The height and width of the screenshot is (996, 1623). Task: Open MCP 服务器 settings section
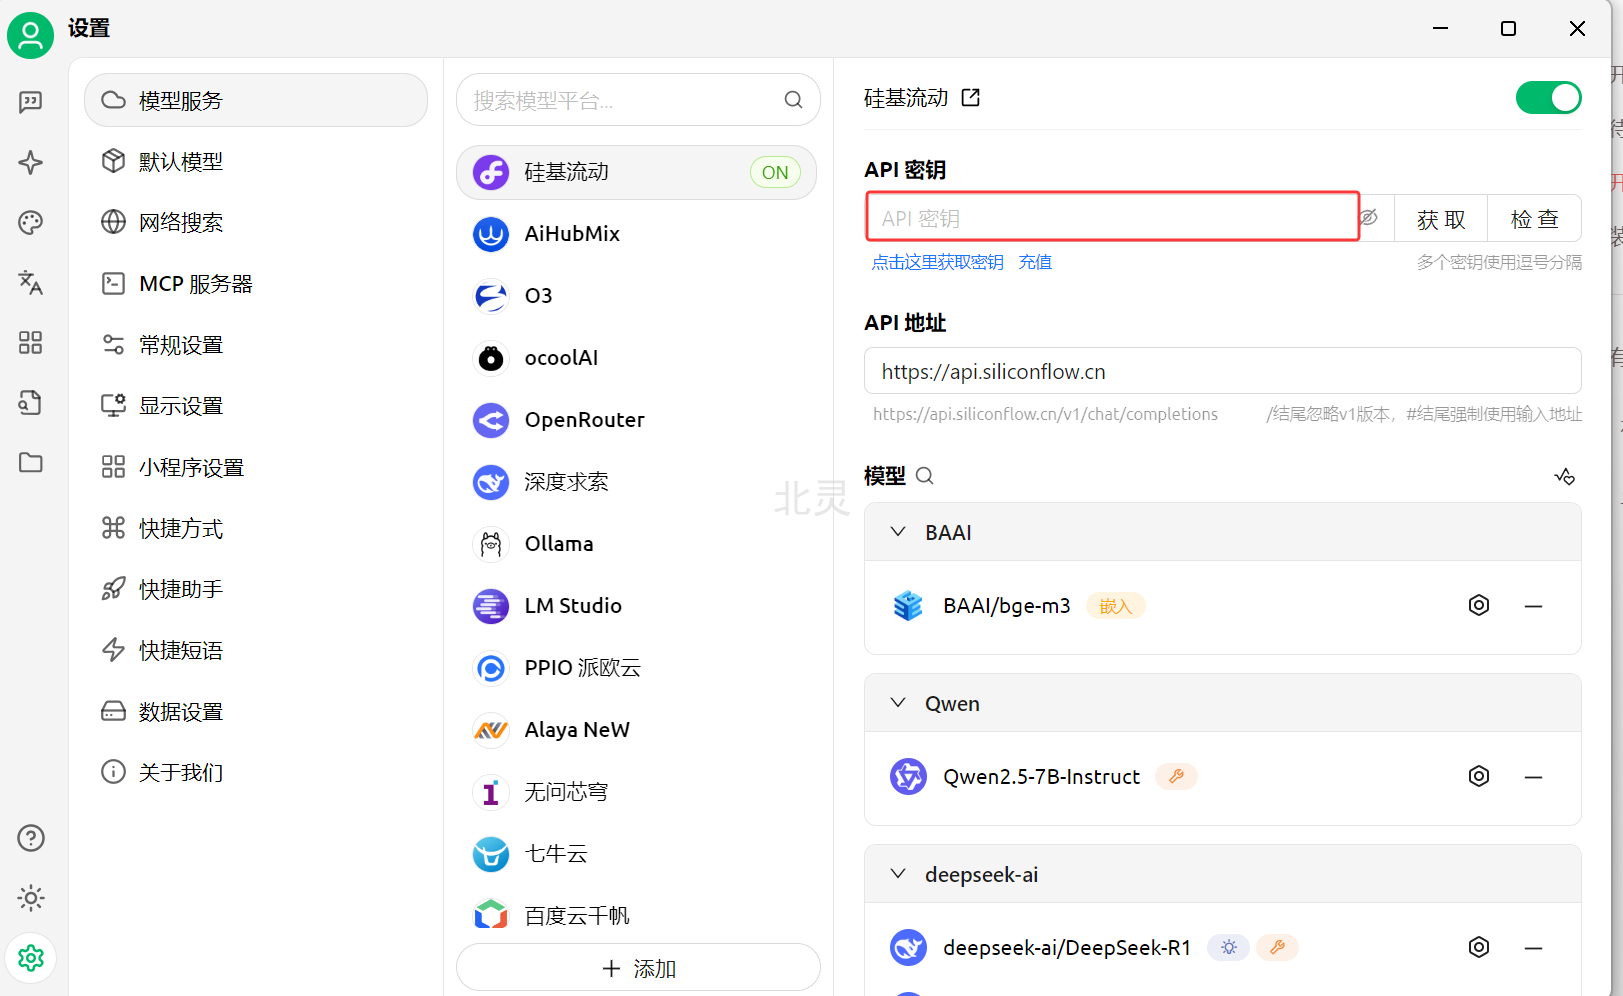point(256,284)
